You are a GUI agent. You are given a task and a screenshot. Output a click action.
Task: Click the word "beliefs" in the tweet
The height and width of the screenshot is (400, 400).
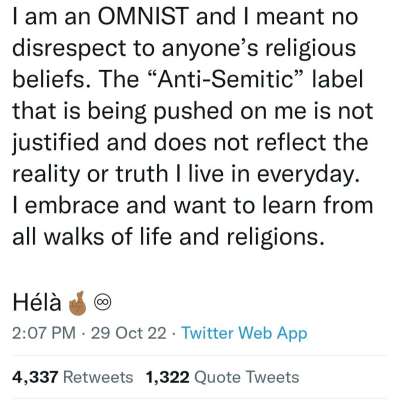(x=53, y=79)
